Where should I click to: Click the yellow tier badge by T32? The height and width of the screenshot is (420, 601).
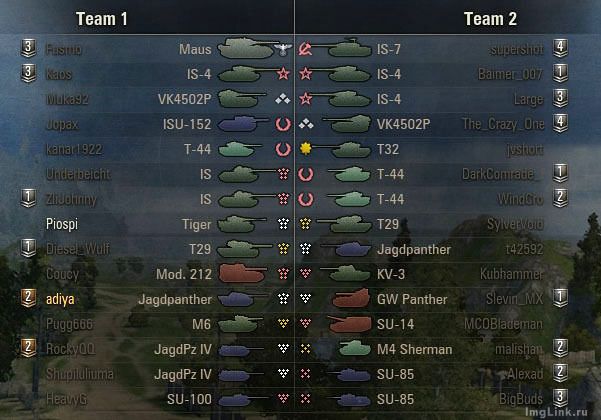(x=305, y=149)
